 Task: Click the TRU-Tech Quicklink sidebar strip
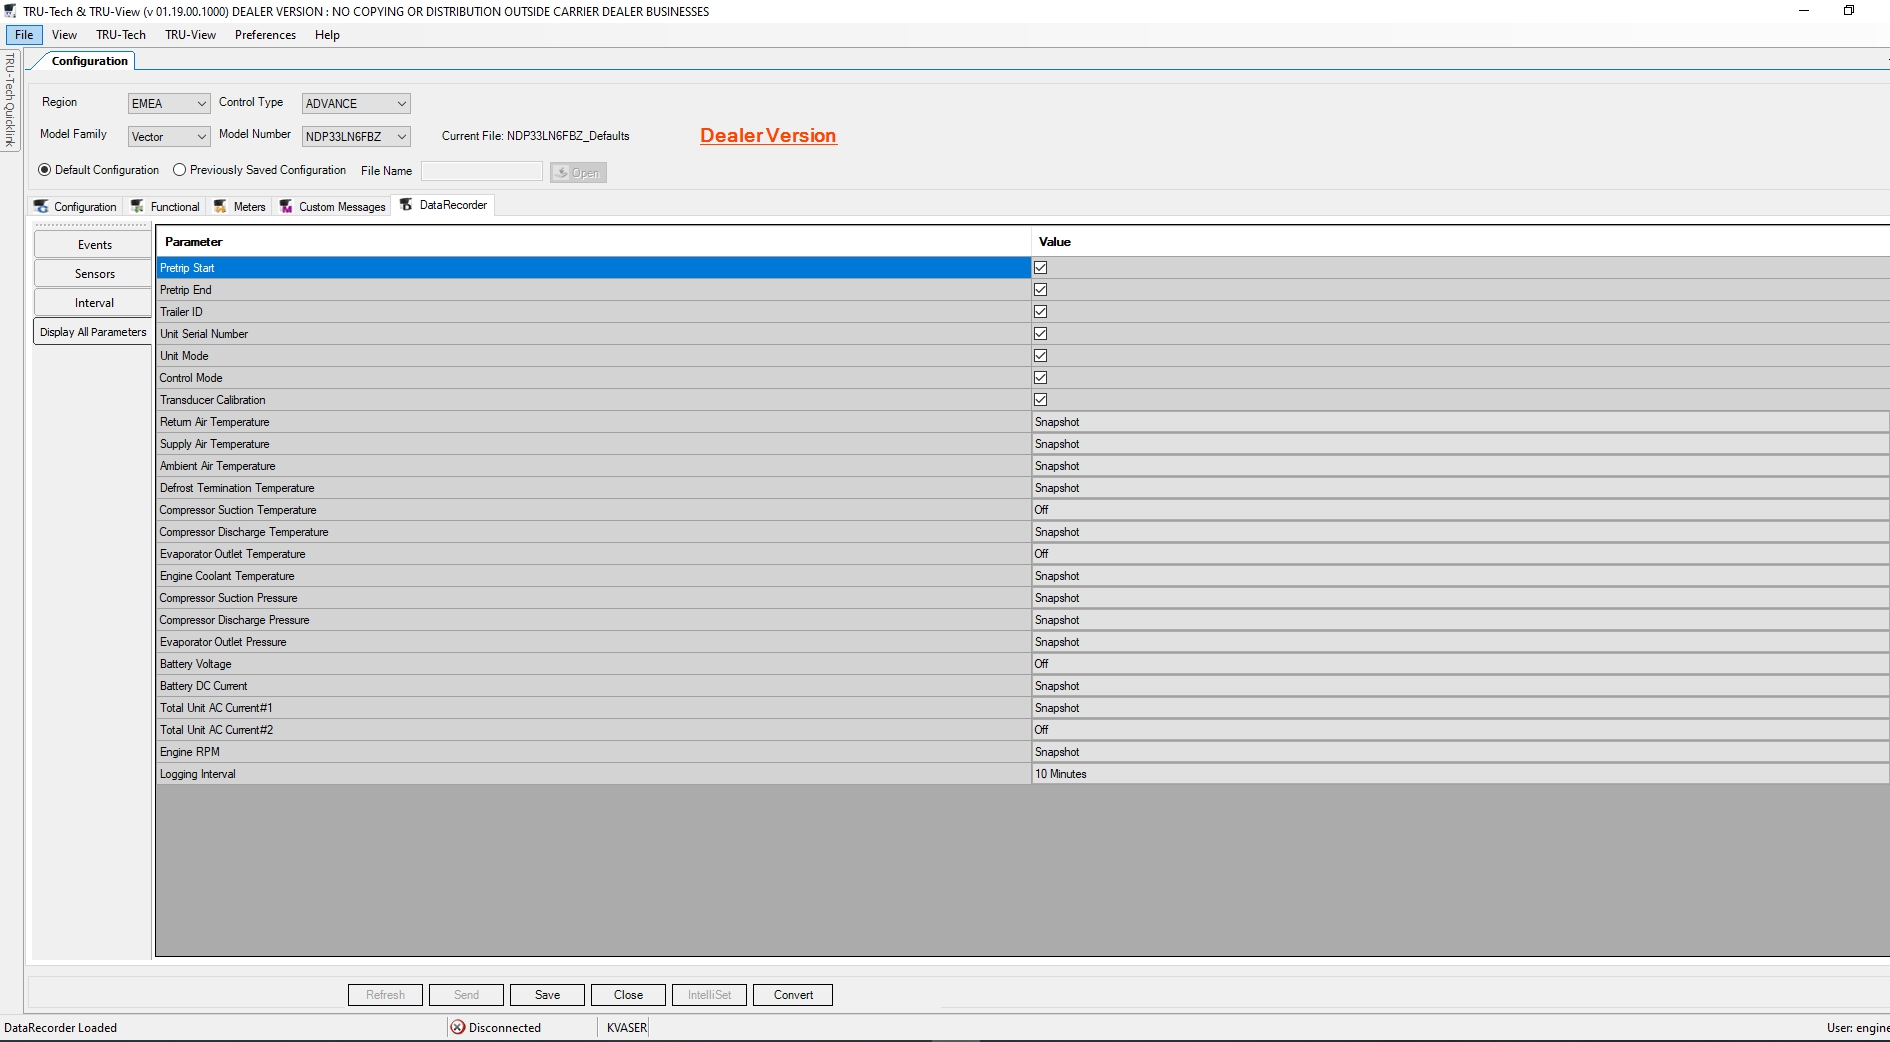click(10, 100)
